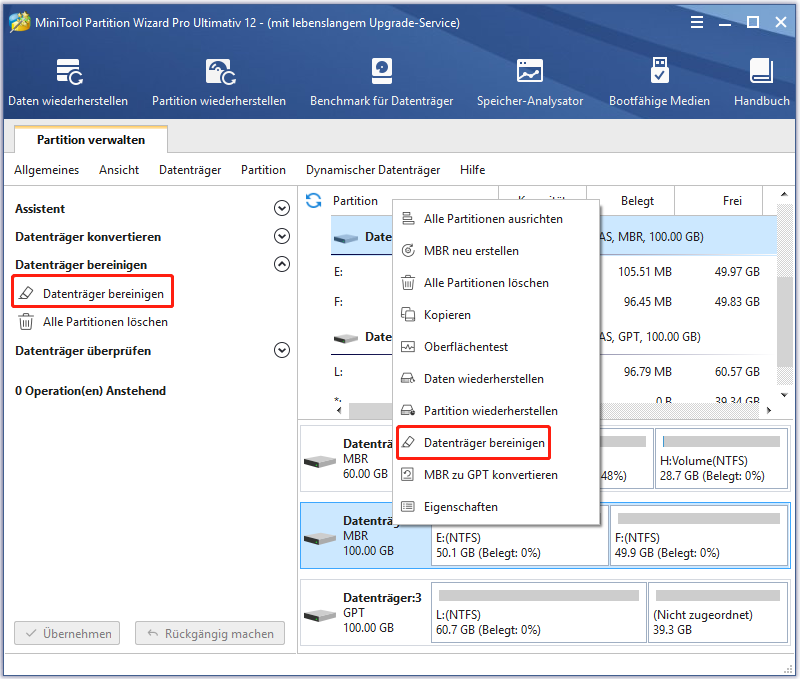Viewport: 800px width, 679px height.
Task: Select L:(NTFS) 60.7 GB partition block
Action: (539, 613)
